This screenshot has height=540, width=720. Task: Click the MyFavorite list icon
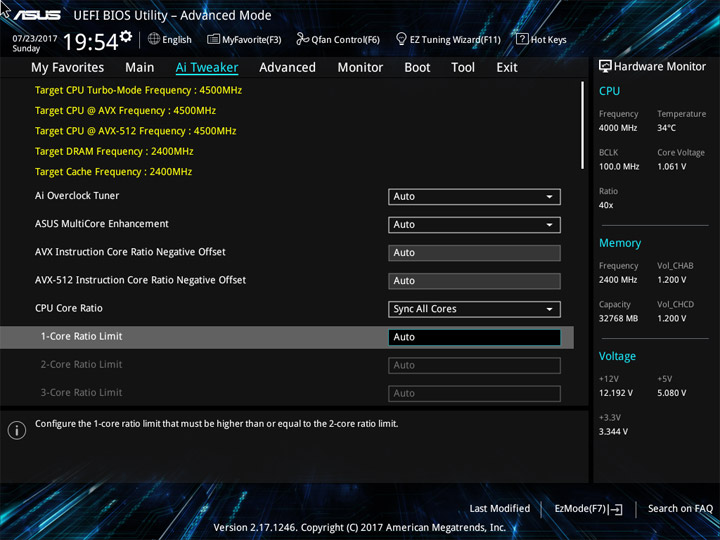[x=213, y=39]
